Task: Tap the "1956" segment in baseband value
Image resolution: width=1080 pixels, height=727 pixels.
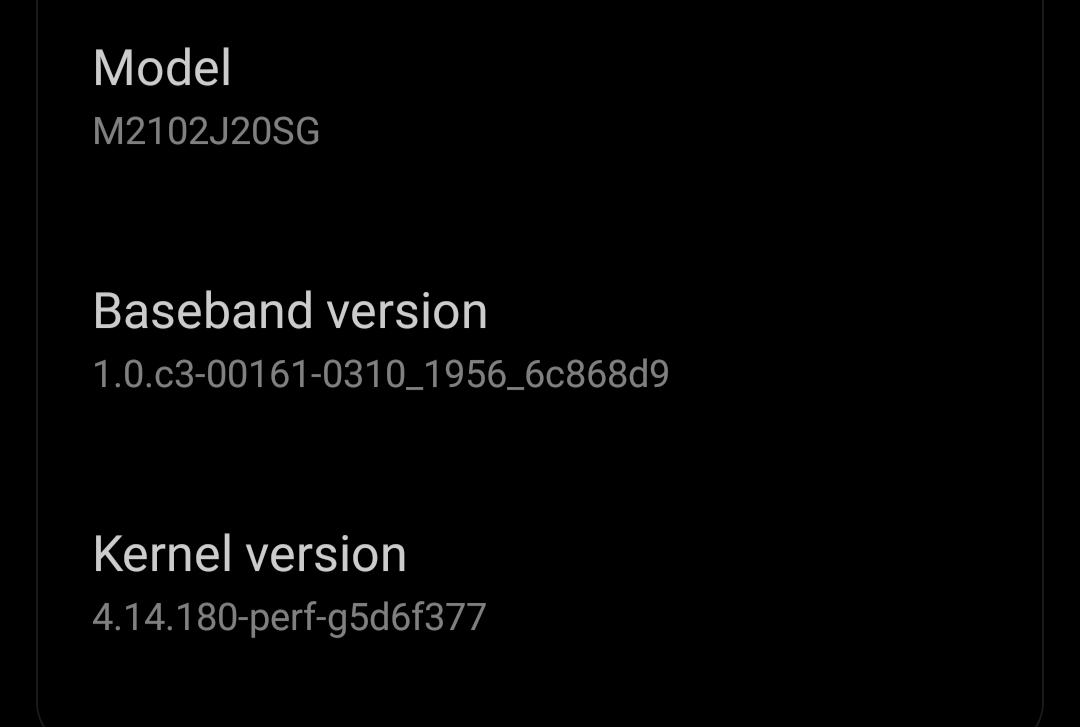Action: 466,374
